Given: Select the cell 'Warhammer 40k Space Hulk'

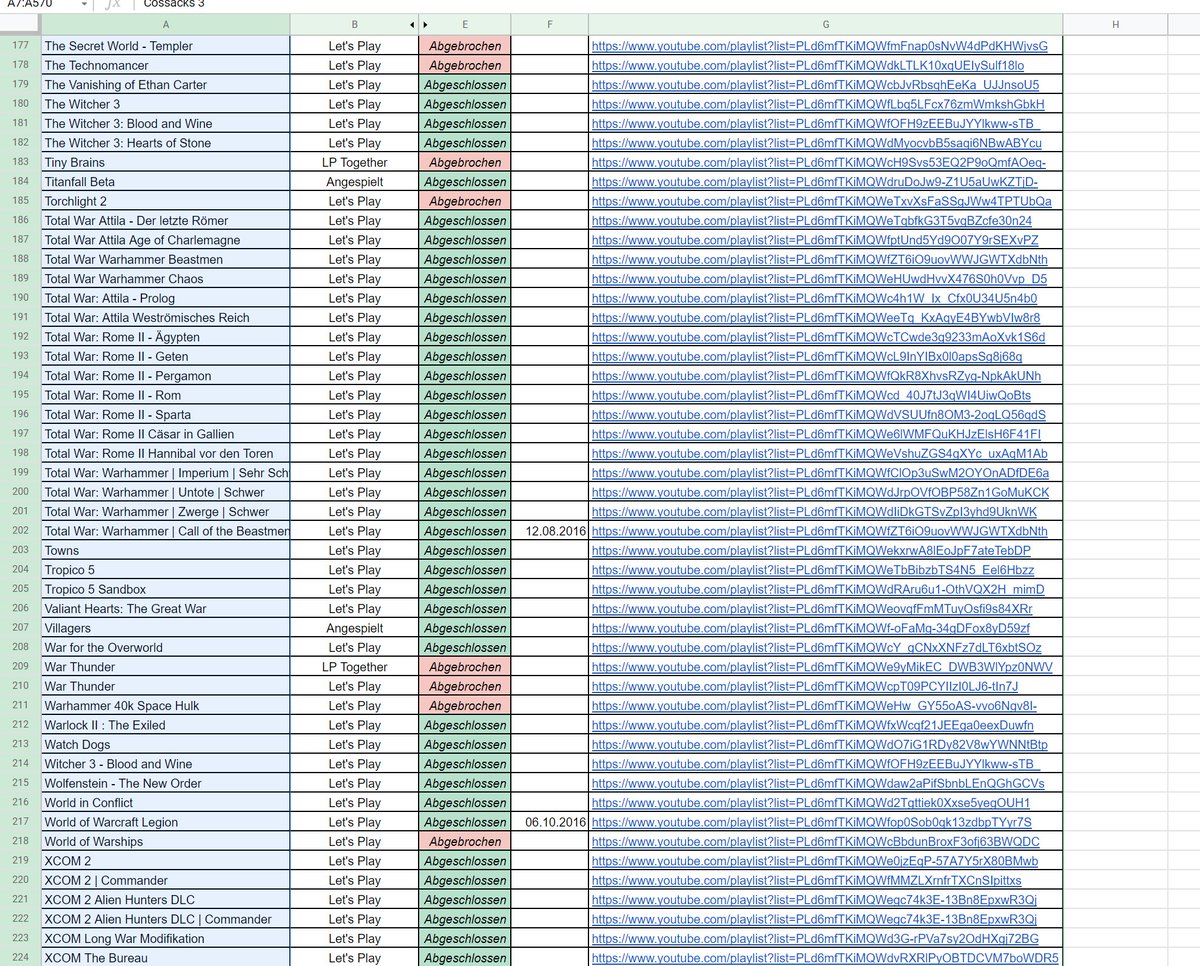Looking at the screenshot, I should pos(165,705).
